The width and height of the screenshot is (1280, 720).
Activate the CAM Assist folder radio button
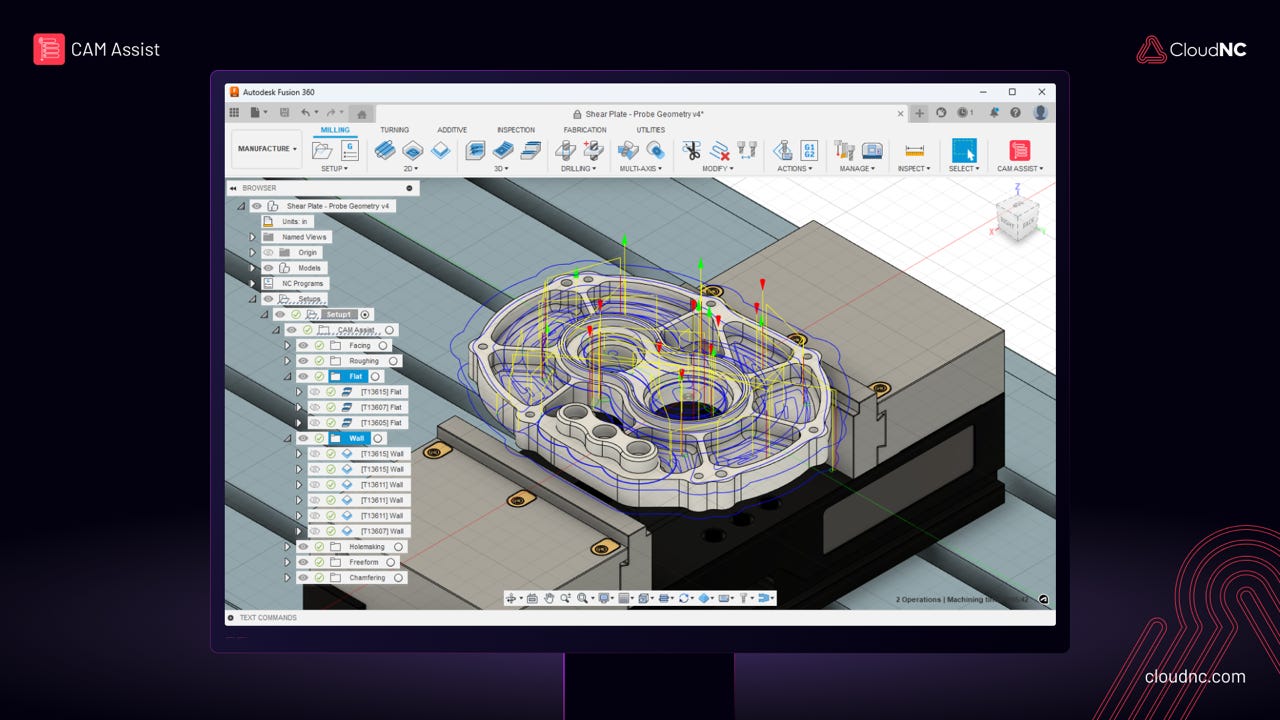tap(390, 330)
